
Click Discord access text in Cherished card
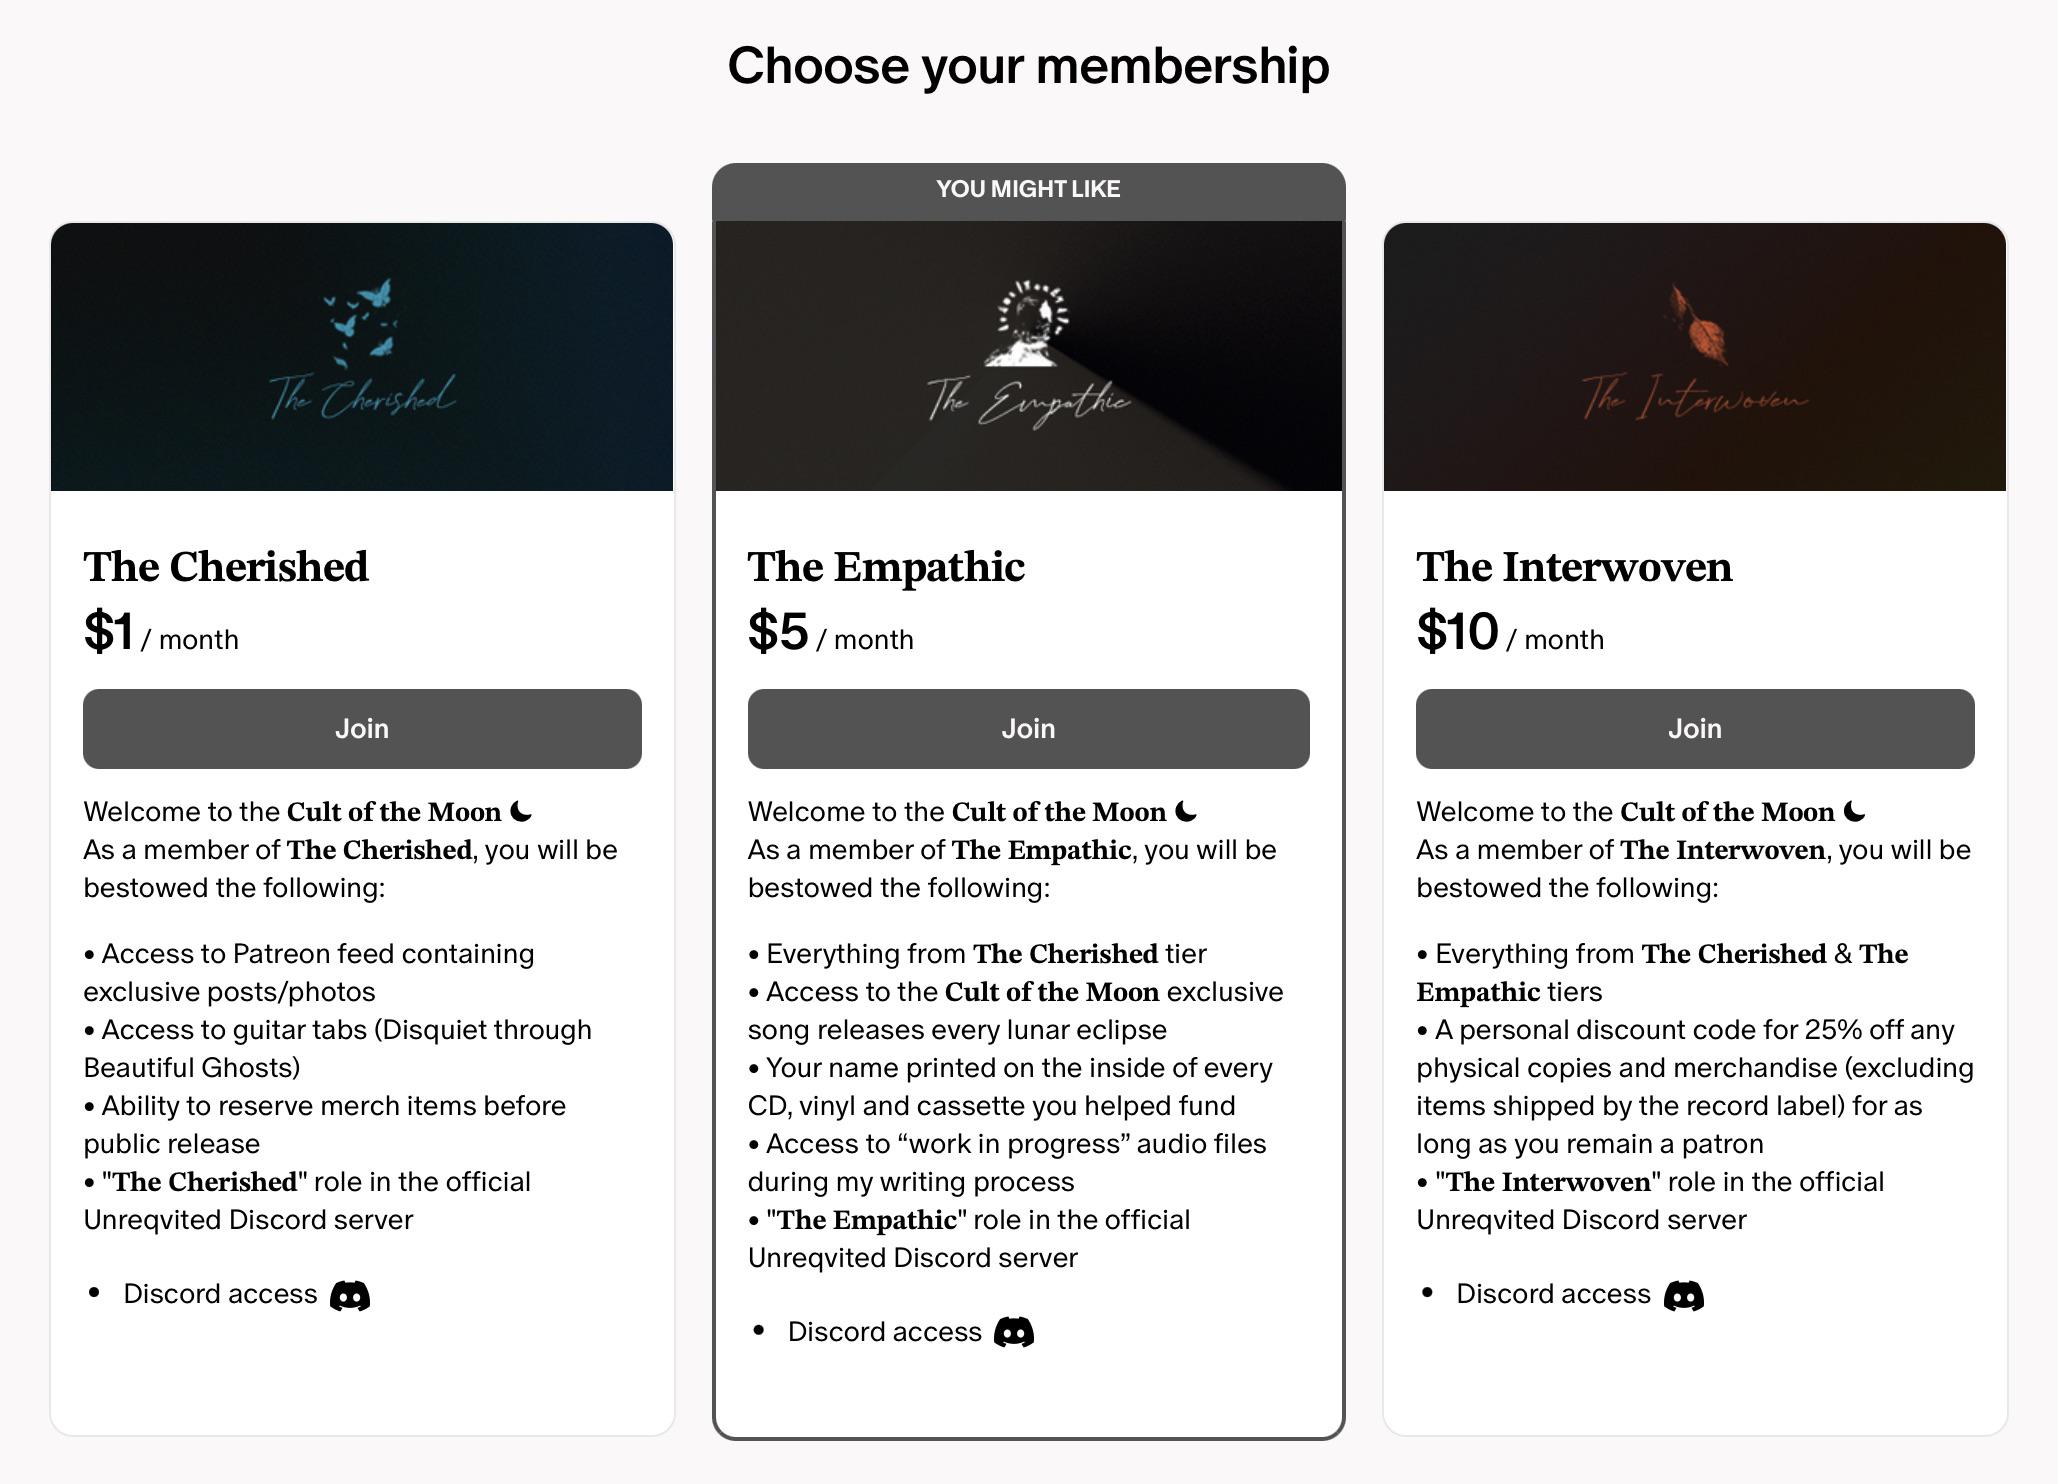(220, 1294)
